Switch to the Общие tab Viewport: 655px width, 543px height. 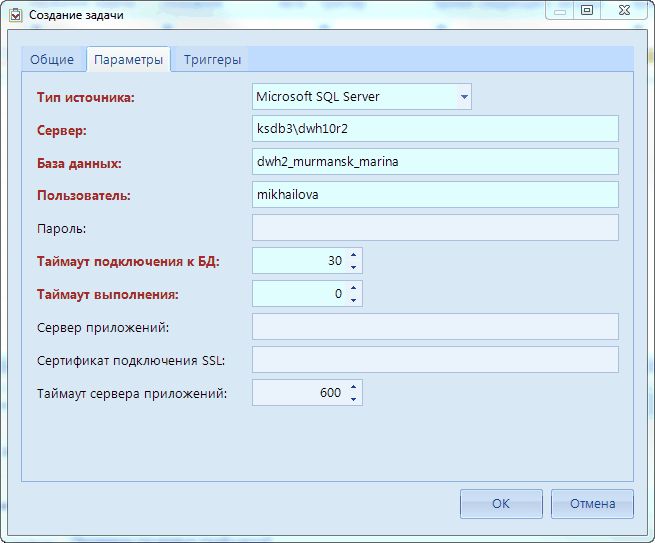coord(52,60)
